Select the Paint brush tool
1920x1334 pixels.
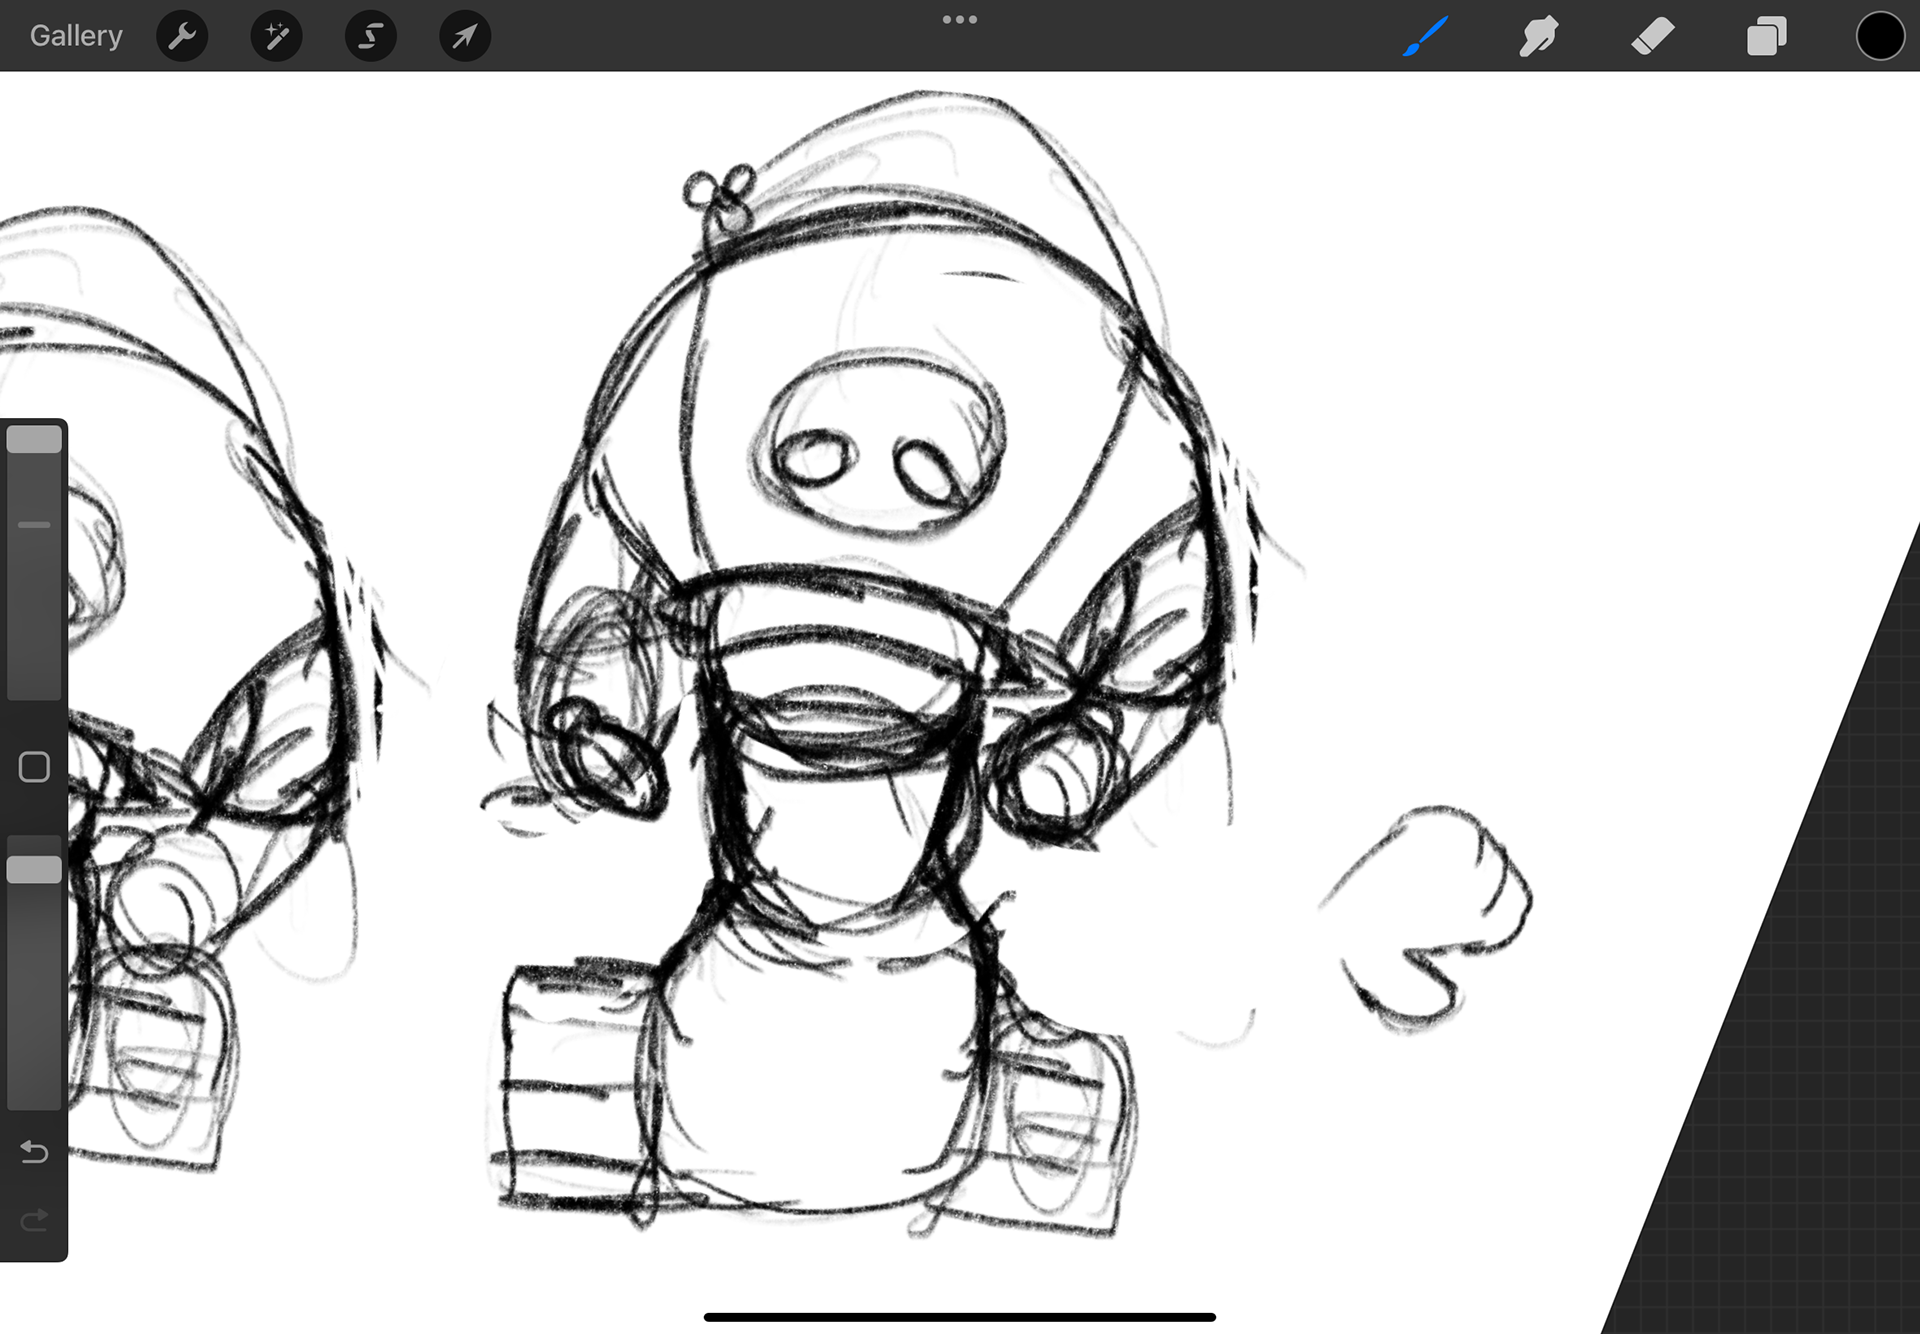pyautogui.click(x=1425, y=37)
